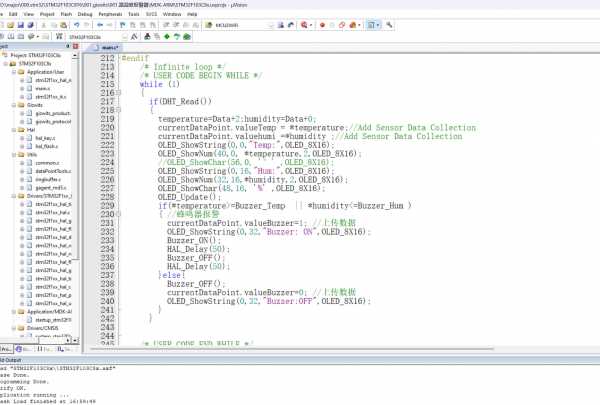The height and width of the screenshot is (405, 600).
Task: Open the Configuration wrench icon
Action: 389,25
